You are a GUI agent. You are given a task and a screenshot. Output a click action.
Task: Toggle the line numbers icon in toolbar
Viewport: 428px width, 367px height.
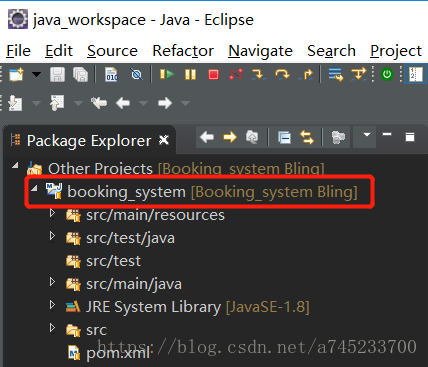click(416, 74)
